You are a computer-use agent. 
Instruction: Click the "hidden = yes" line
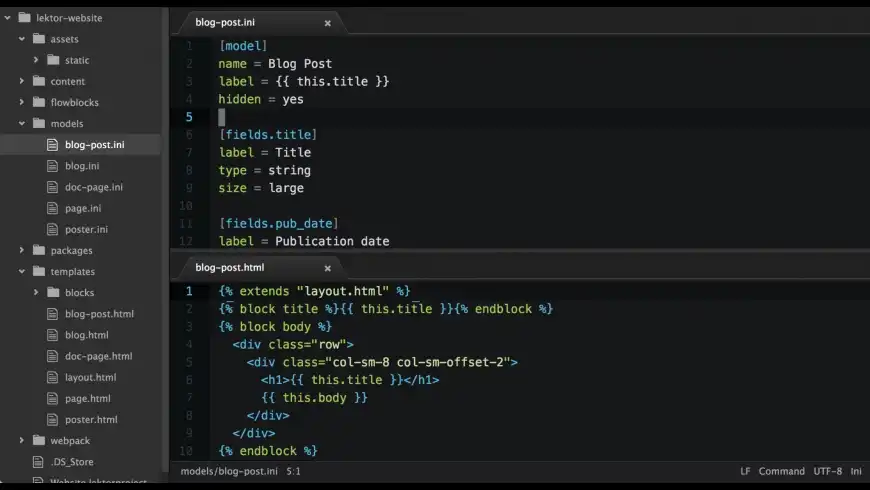click(x=261, y=99)
